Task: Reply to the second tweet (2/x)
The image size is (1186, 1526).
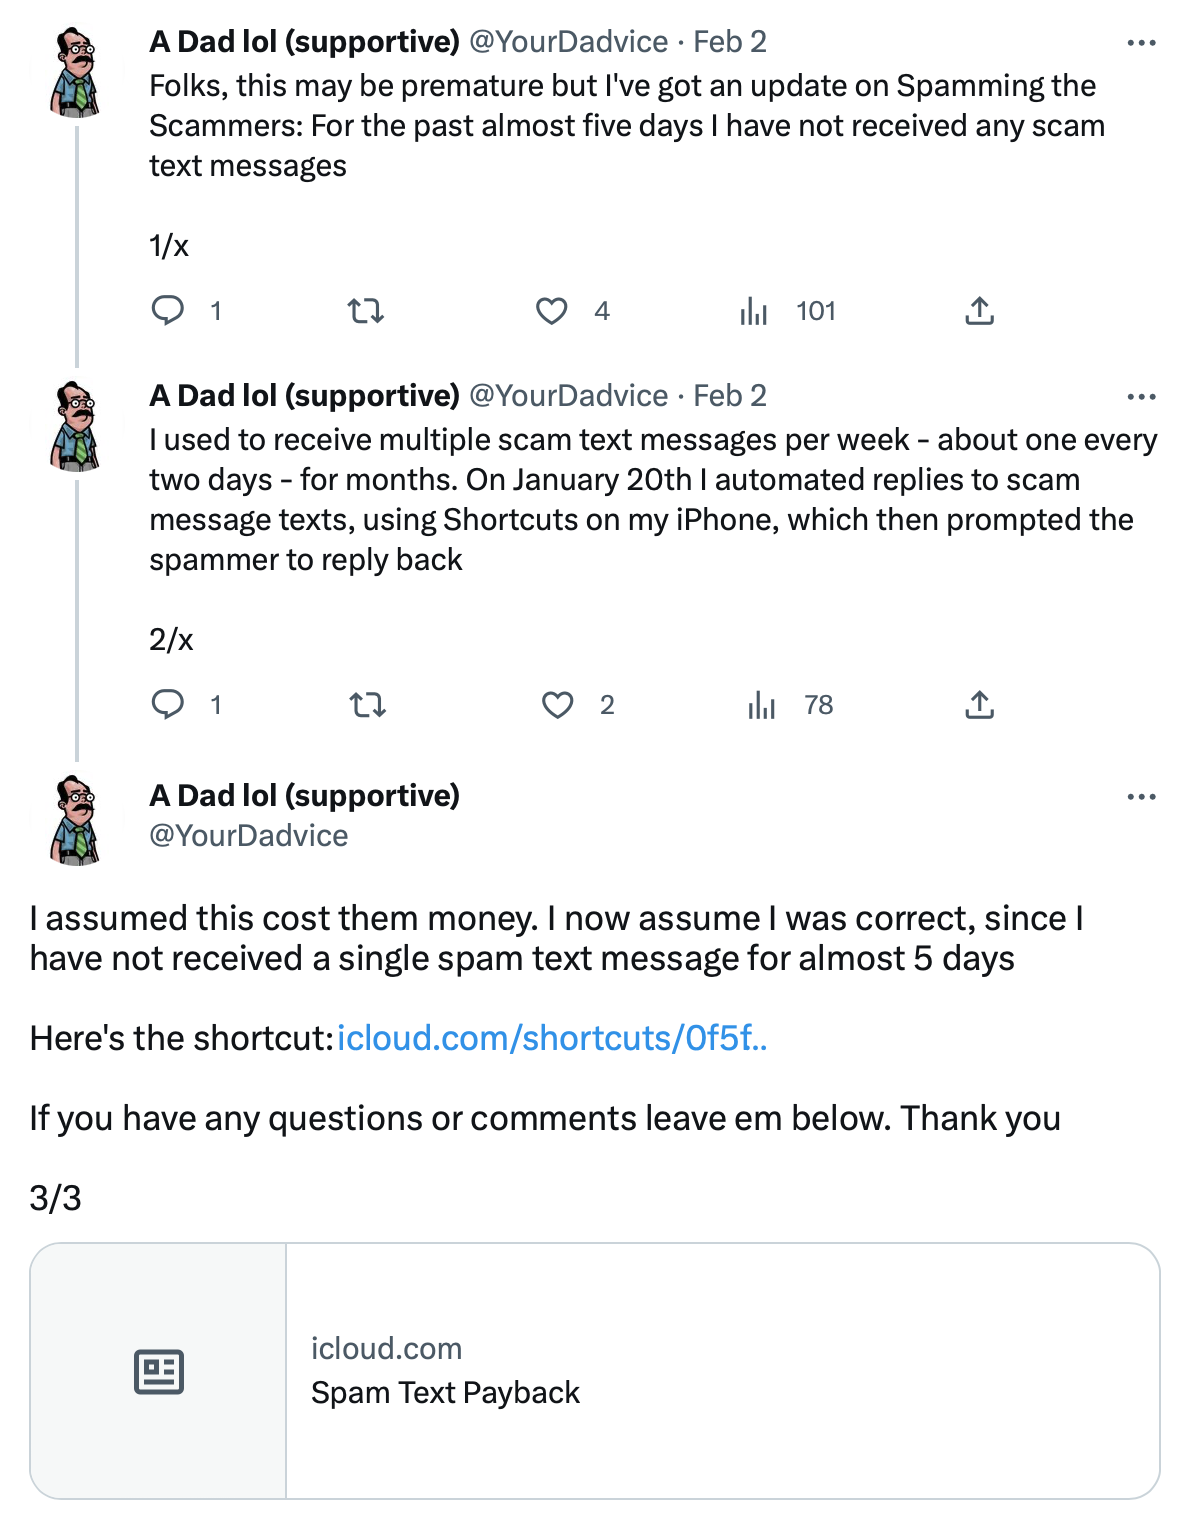Action: [168, 705]
